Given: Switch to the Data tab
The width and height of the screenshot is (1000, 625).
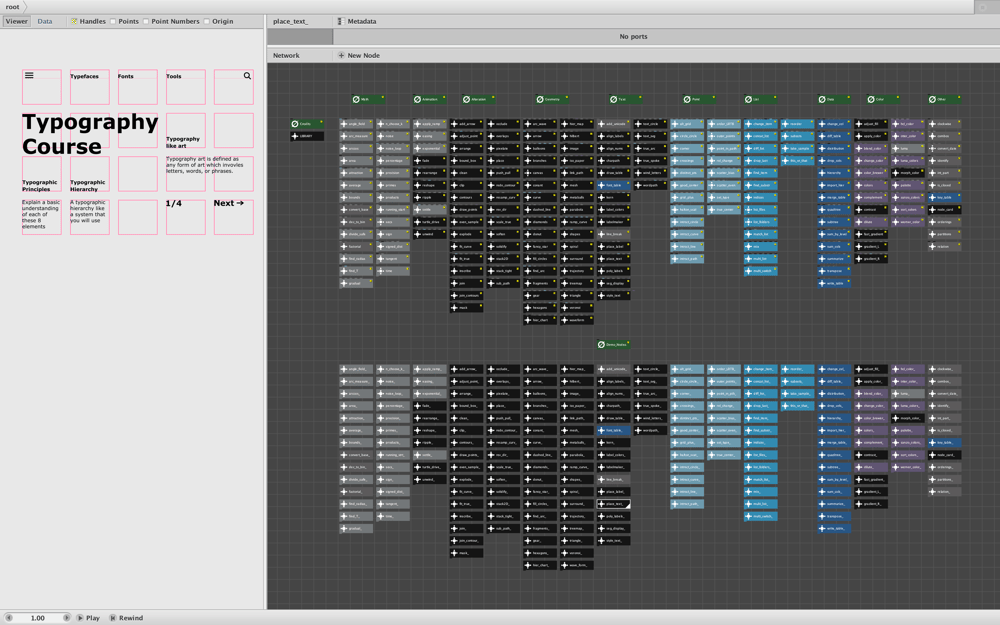Looking at the screenshot, I should click(45, 21).
